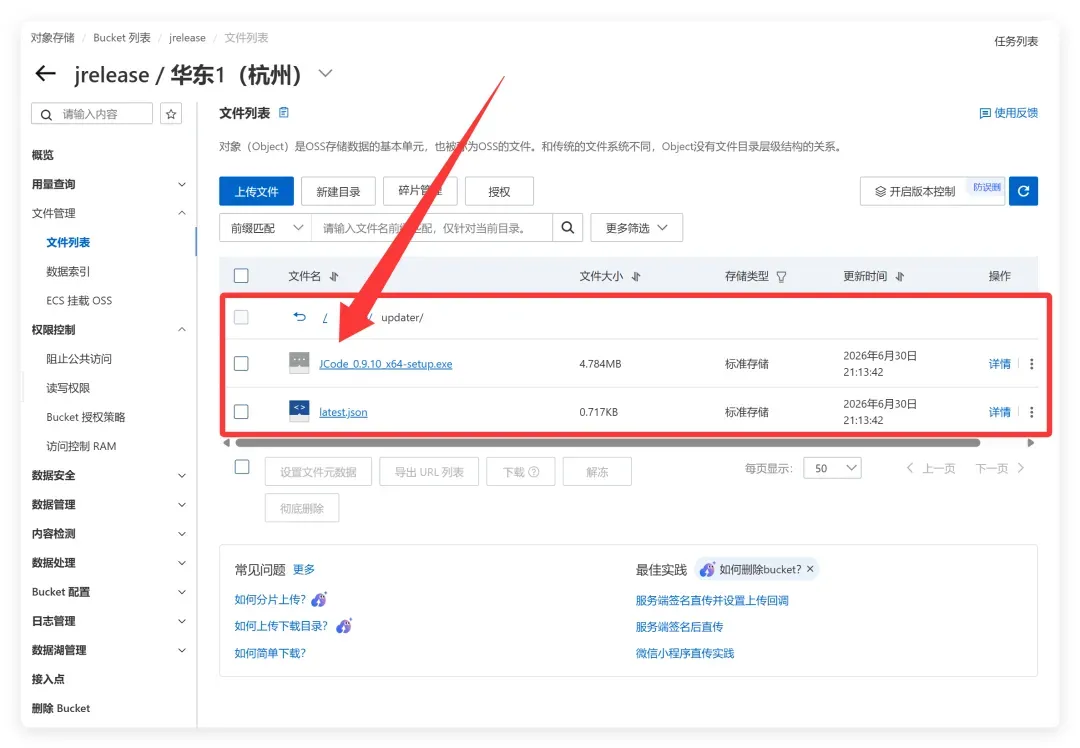Click the 新建目录 button
The width and height of the screenshot is (1080, 748).
click(x=338, y=191)
